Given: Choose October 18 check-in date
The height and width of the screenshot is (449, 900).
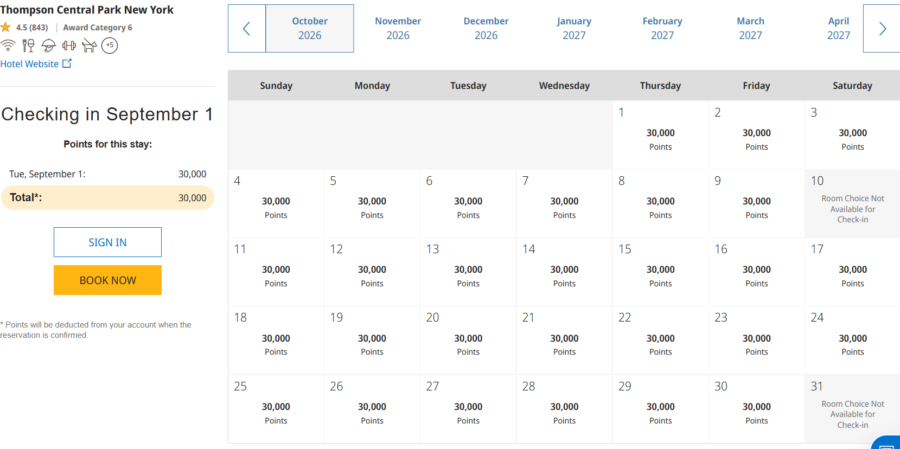Looking at the screenshot, I should coord(276,340).
